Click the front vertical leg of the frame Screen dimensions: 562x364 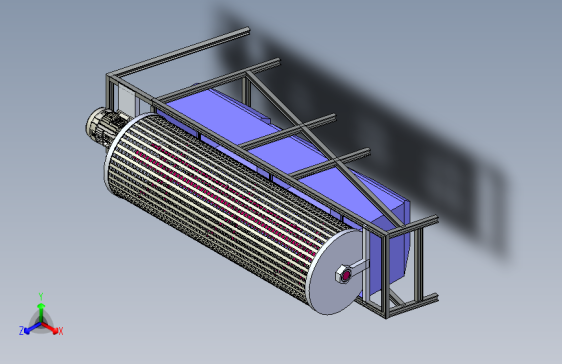387,275
